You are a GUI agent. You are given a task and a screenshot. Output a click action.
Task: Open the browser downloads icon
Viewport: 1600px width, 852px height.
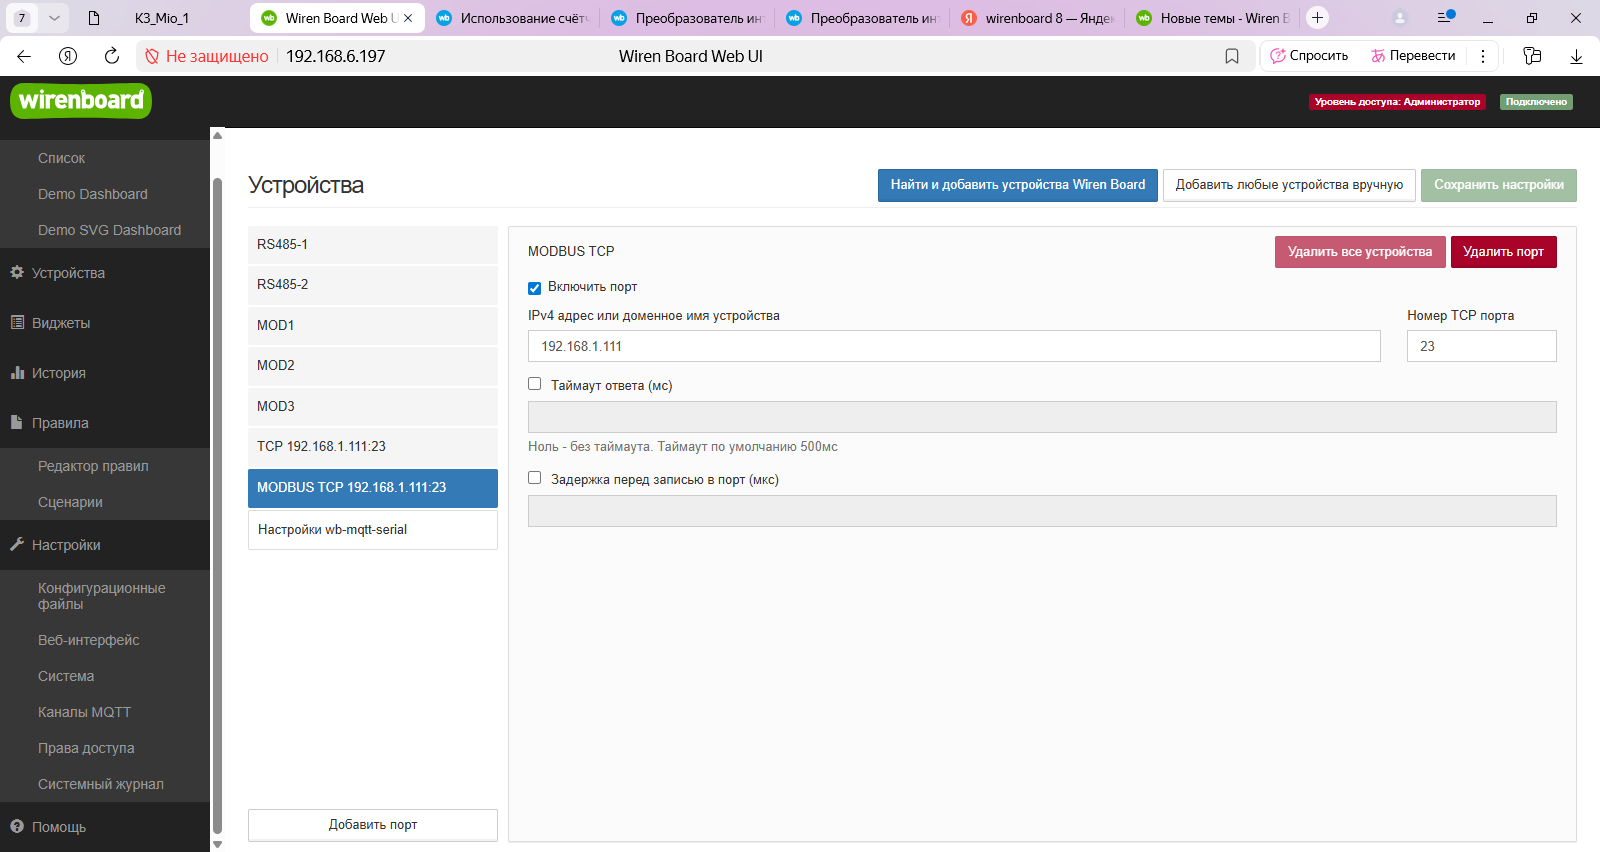tap(1576, 56)
